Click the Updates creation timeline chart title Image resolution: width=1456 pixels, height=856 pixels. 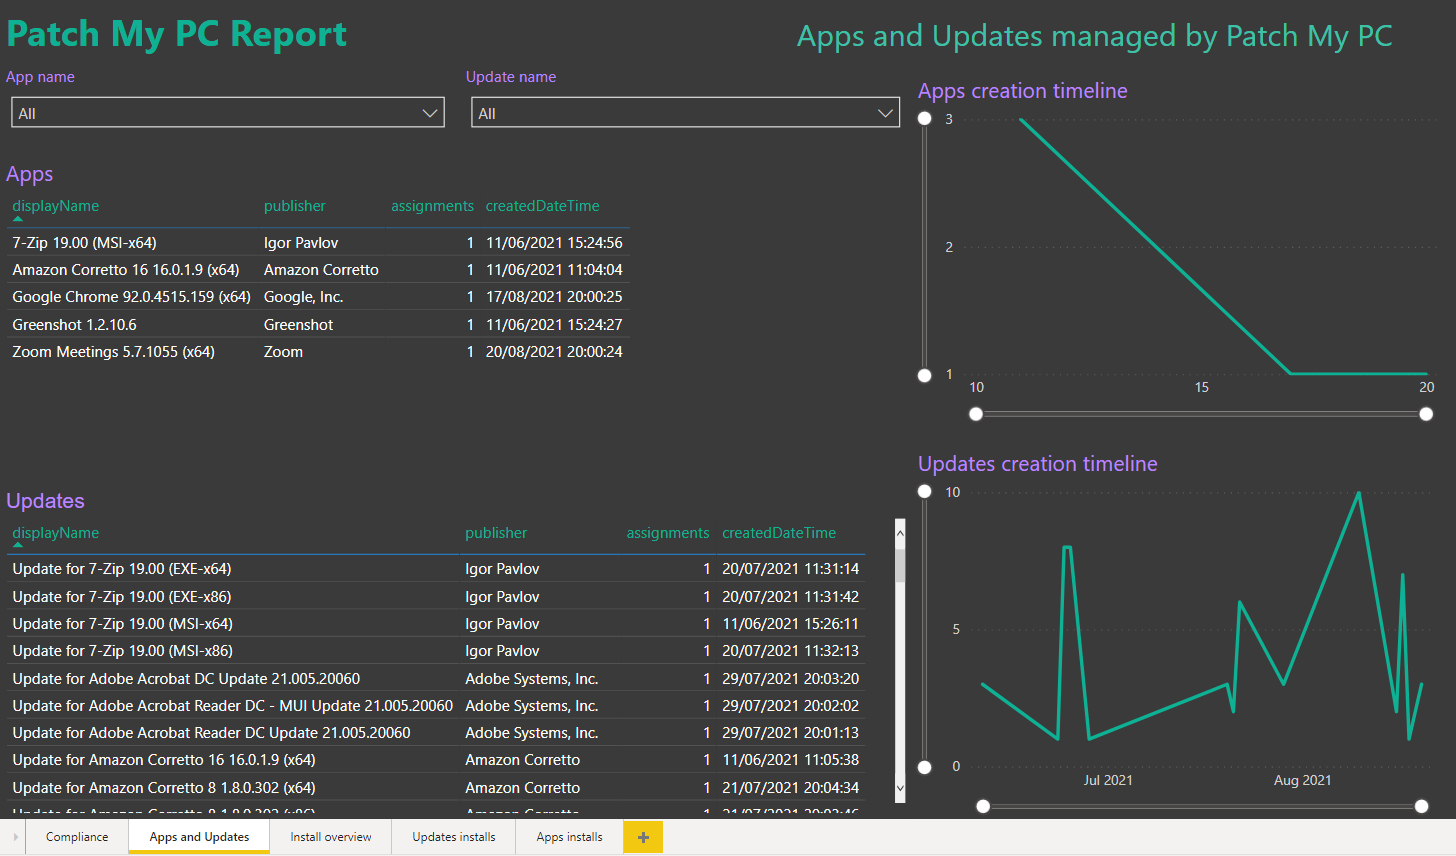pos(1038,464)
